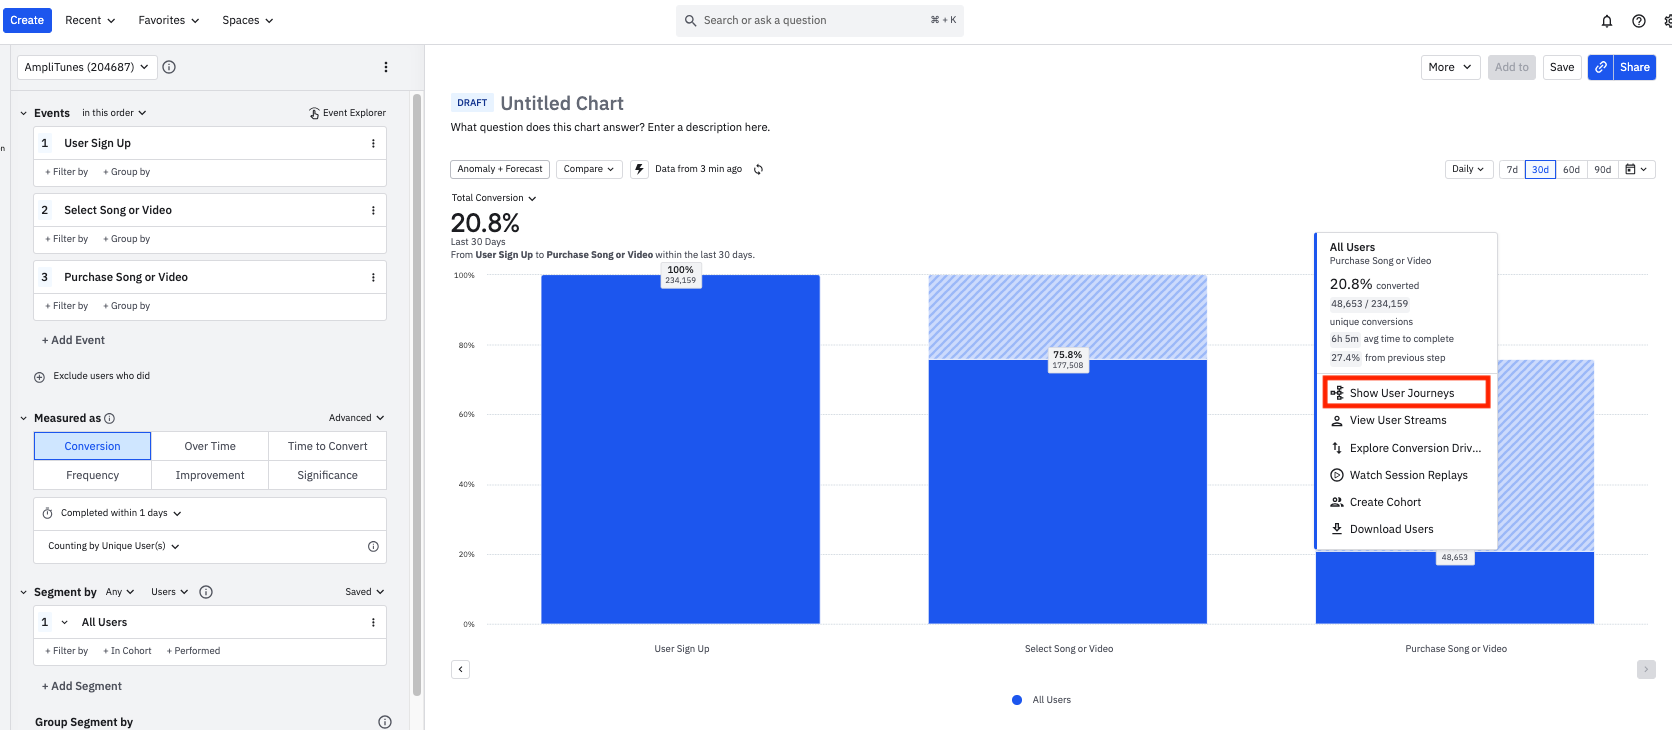Click the Add Event link
Viewport: 1672px width, 730px height.
click(x=73, y=340)
